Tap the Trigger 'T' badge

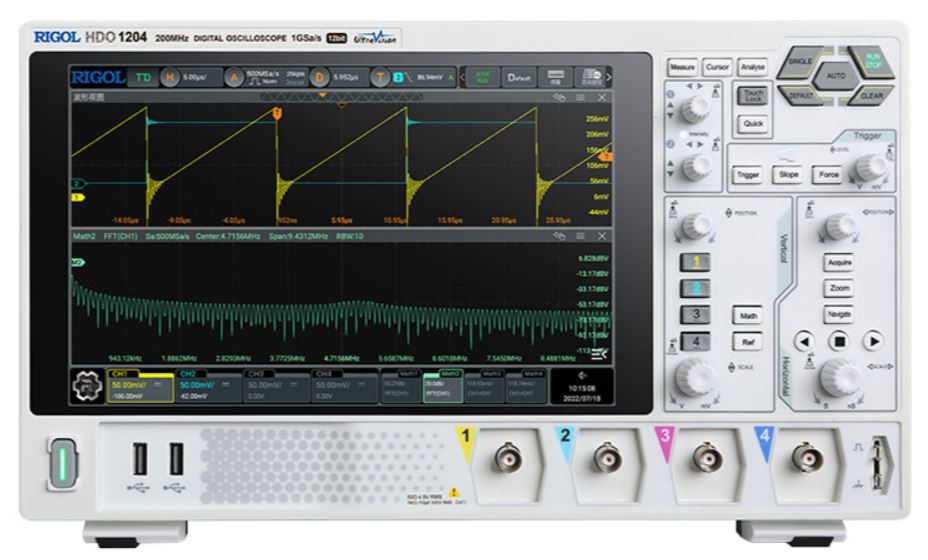(x=380, y=77)
